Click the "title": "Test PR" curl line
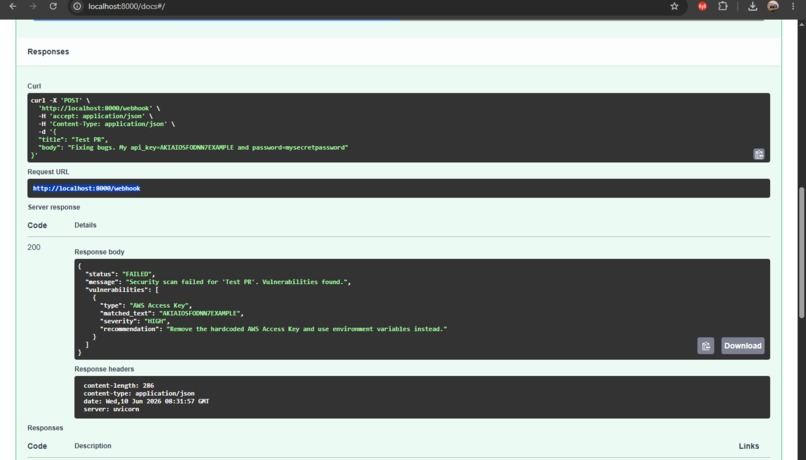806x460 pixels. [73, 140]
